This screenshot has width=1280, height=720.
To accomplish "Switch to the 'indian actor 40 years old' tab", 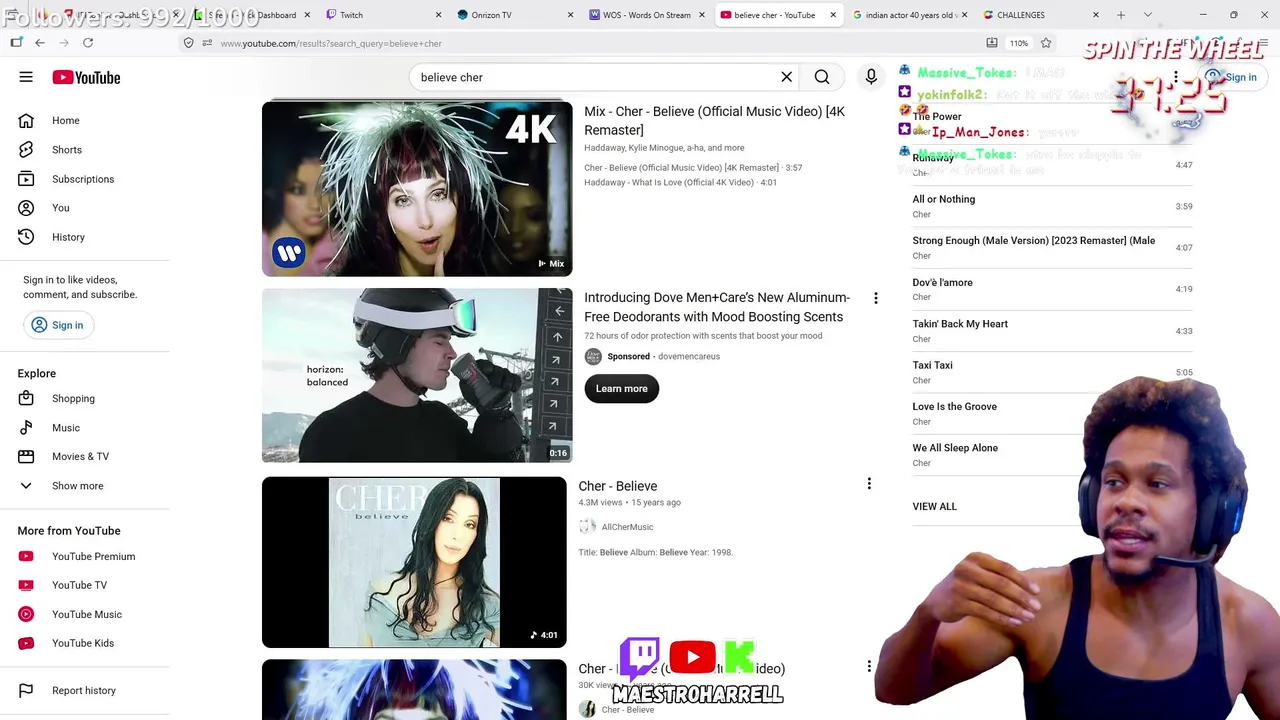I will (x=908, y=15).
